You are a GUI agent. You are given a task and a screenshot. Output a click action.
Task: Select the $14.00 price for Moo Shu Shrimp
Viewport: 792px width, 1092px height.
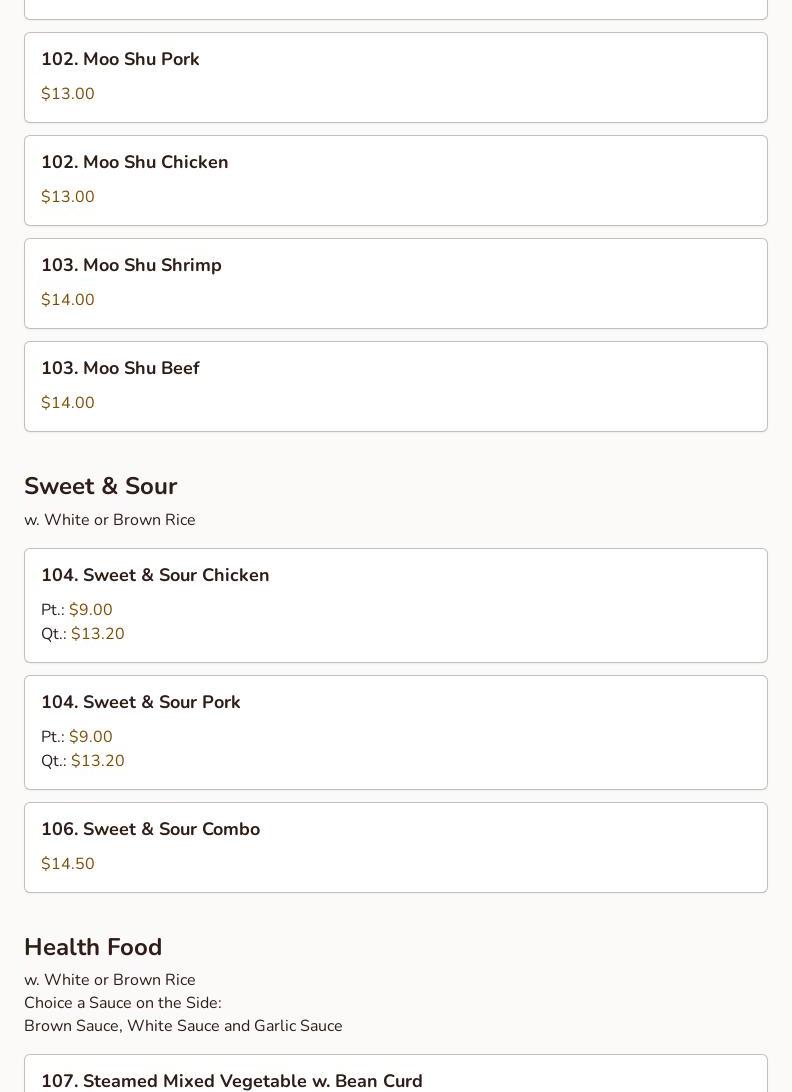pyautogui.click(x=68, y=300)
